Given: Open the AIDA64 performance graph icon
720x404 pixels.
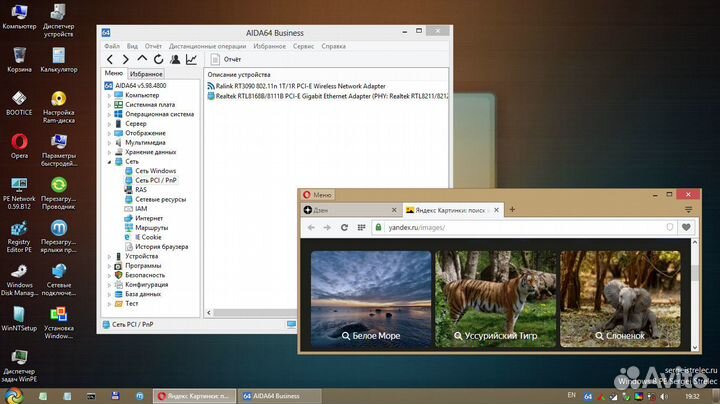Looking at the screenshot, I should [191, 60].
